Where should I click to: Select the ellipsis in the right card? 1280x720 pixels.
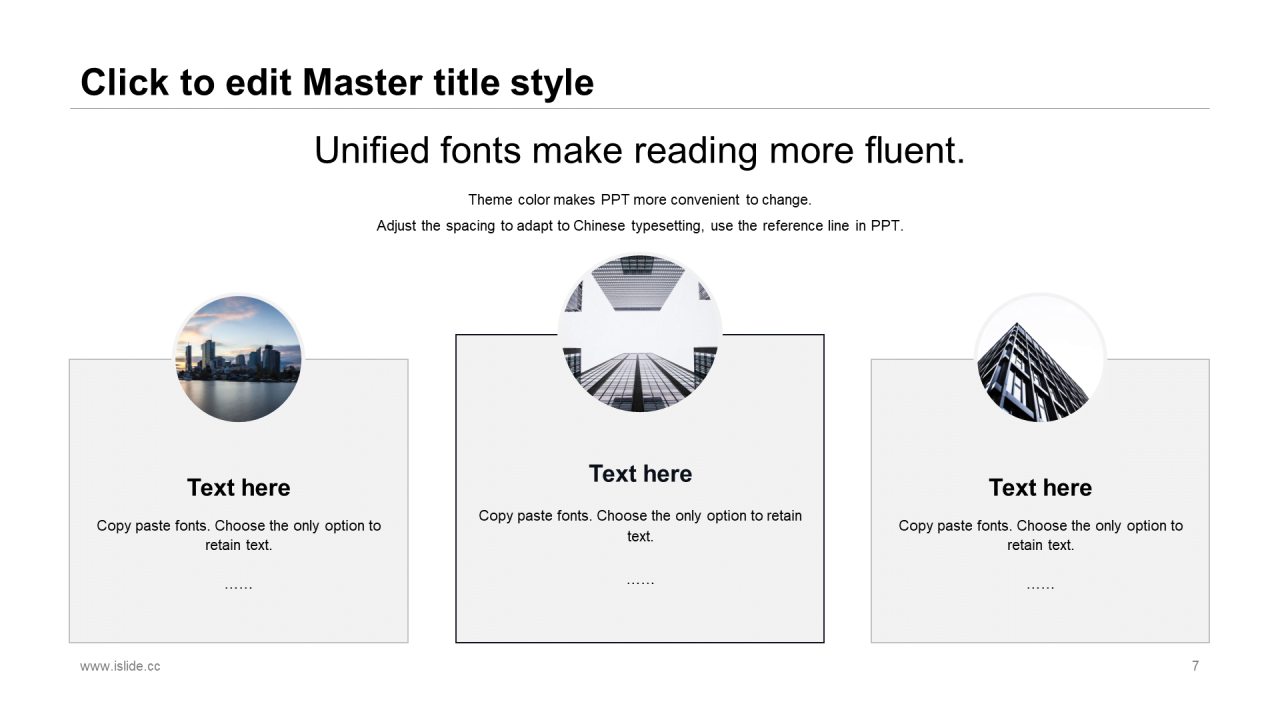click(x=1040, y=586)
